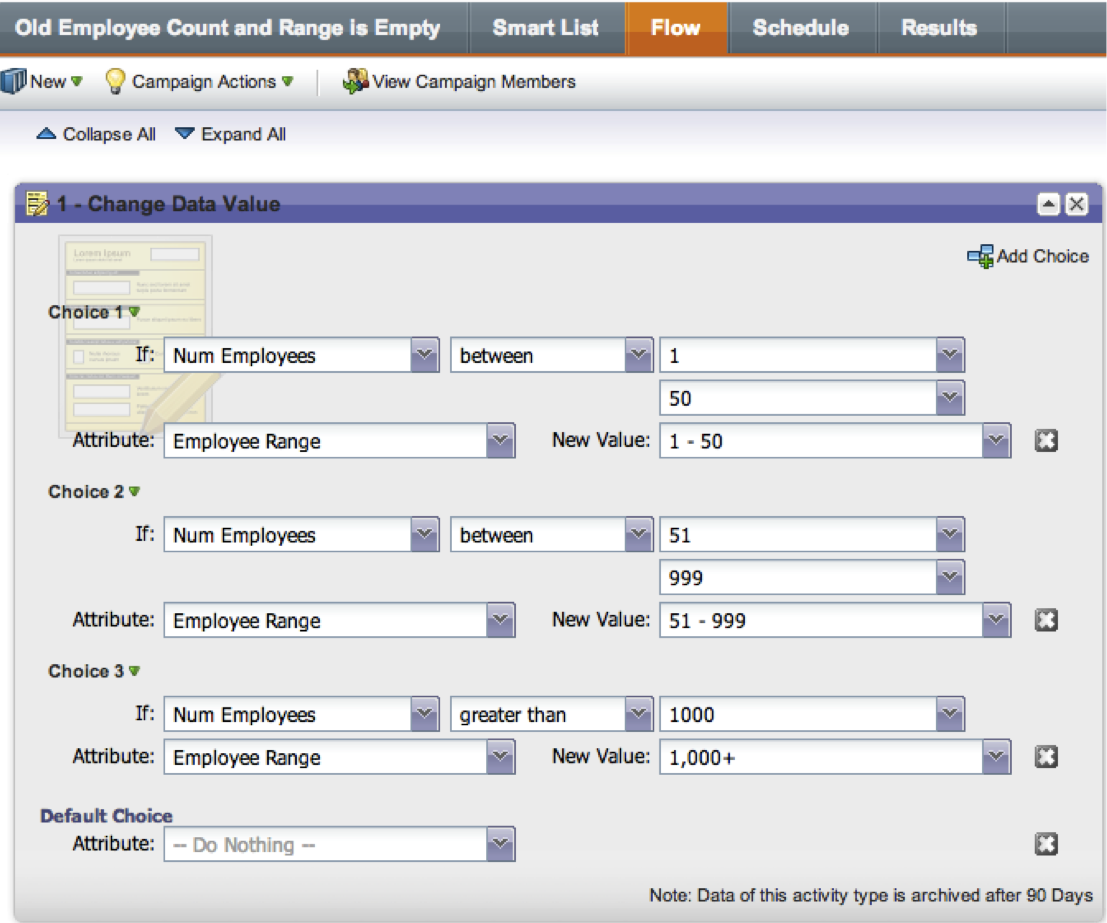This screenshot has height=923, width=1107.
Task: Delete the Change Data Value flow step
Action: pyautogui.click(x=1076, y=204)
